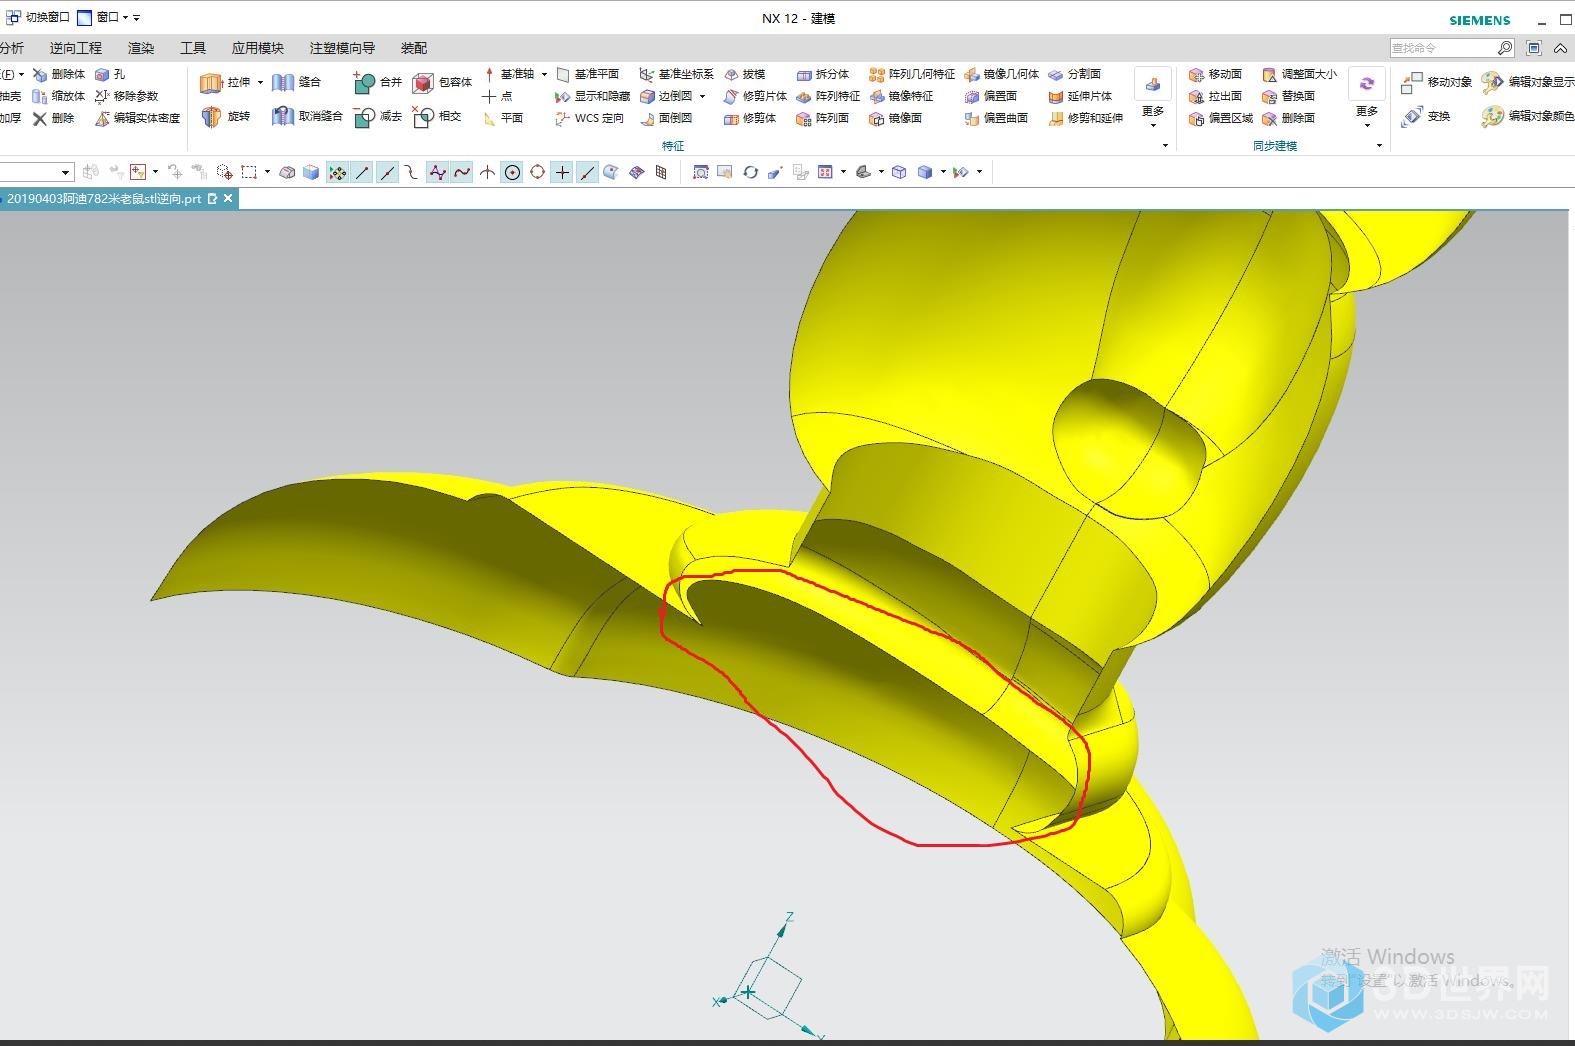The height and width of the screenshot is (1046, 1575).
Task: Click the 移动面 move face tool
Action: pyautogui.click(x=1215, y=74)
